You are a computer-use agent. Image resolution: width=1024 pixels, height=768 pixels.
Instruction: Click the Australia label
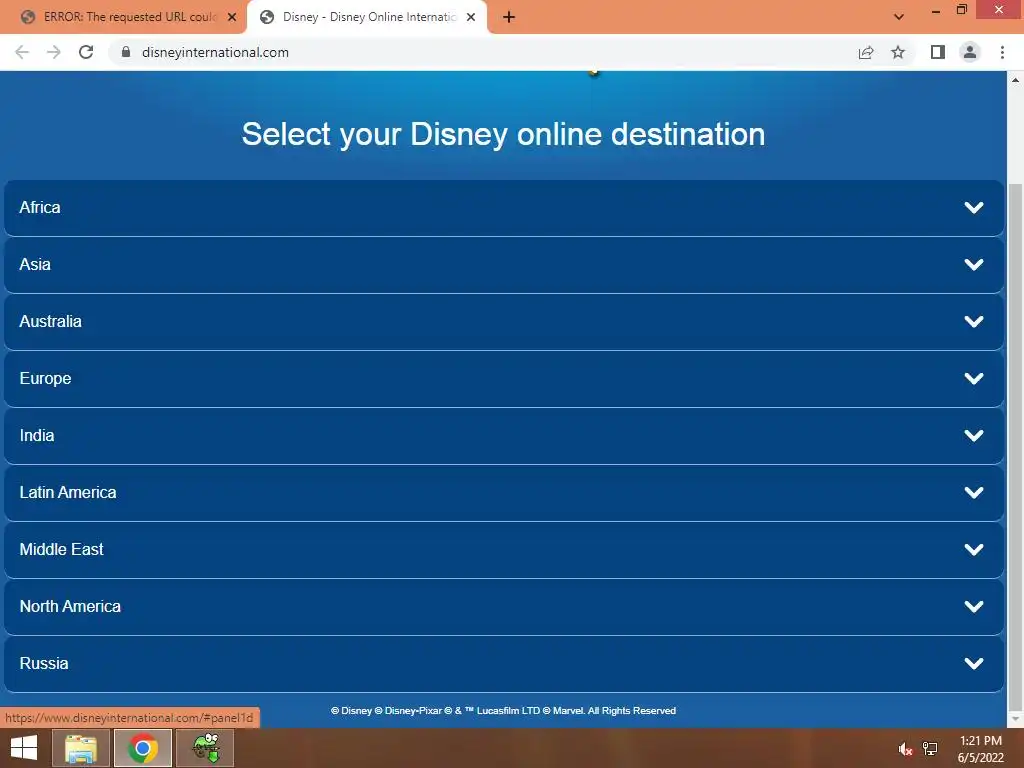click(50, 321)
